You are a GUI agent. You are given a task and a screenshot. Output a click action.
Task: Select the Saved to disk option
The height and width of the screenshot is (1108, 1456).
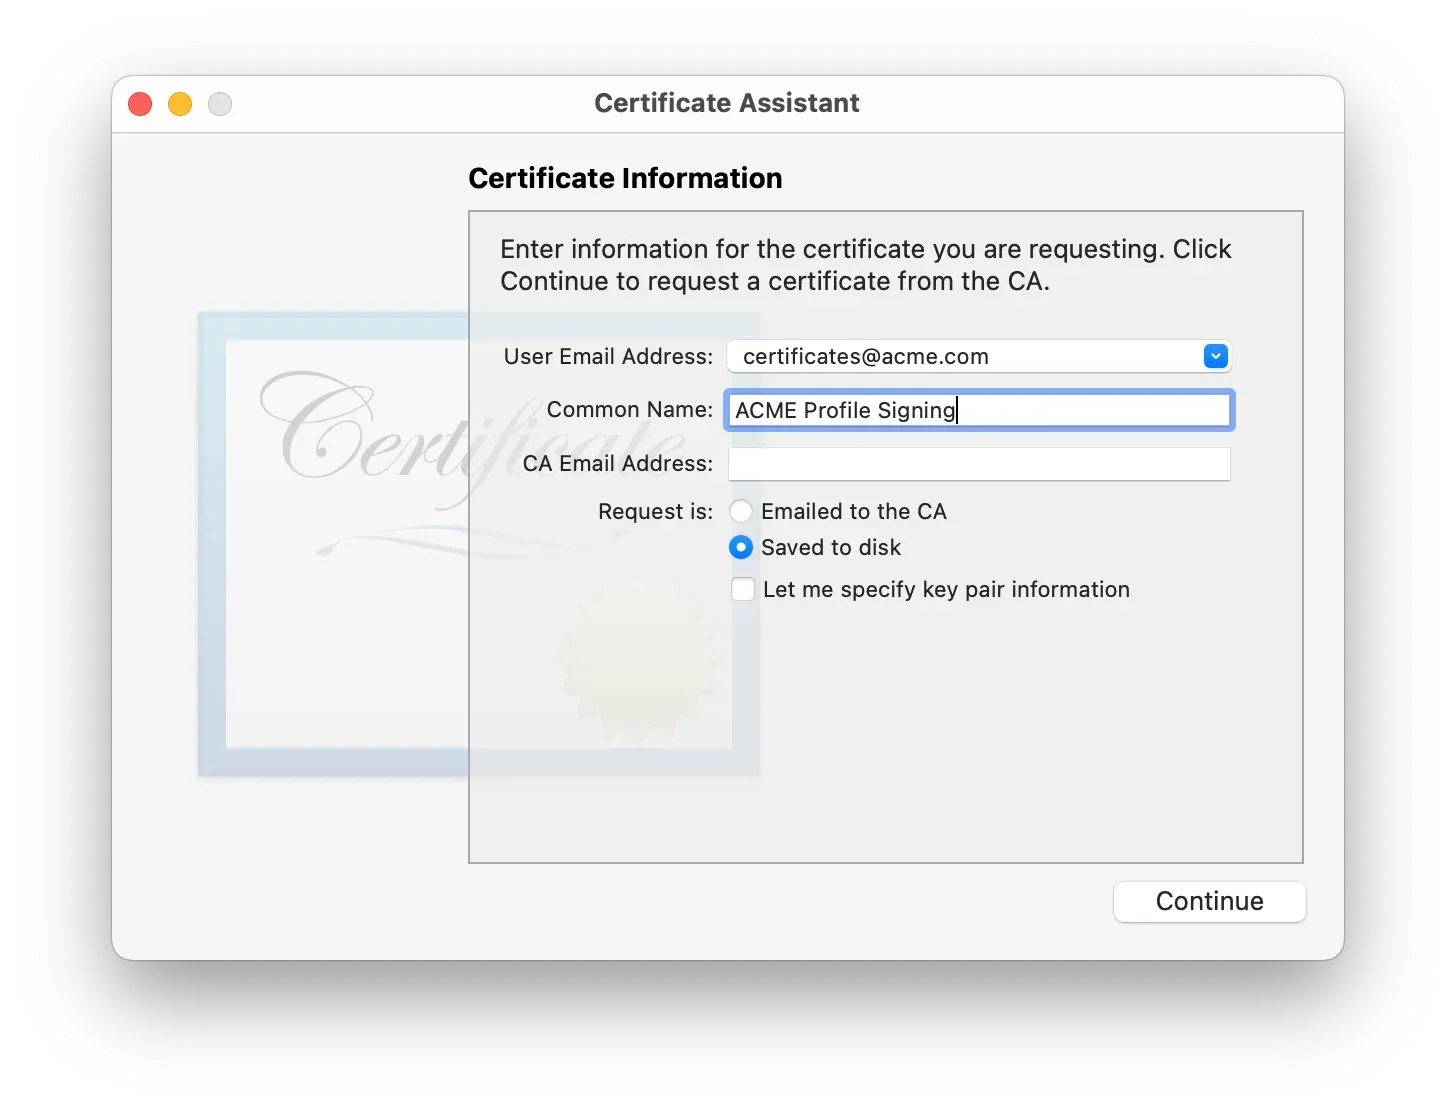click(x=741, y=547)
